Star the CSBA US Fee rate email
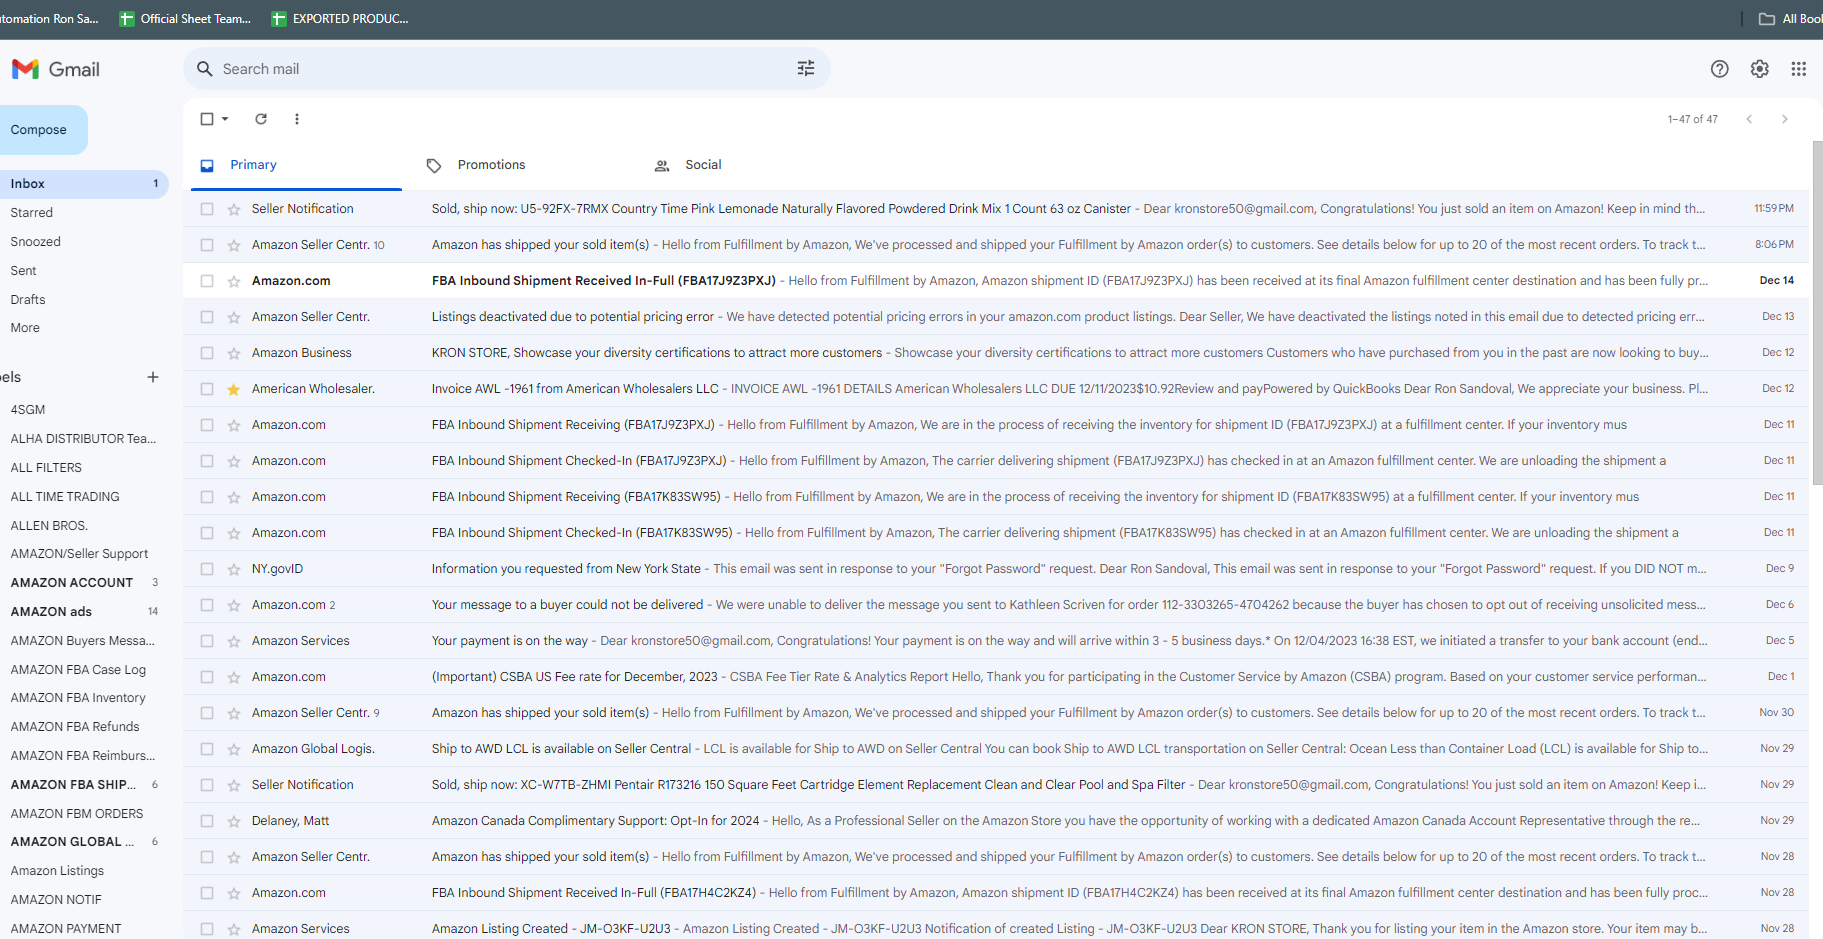The image size is (1823, 939). [234, 677]
